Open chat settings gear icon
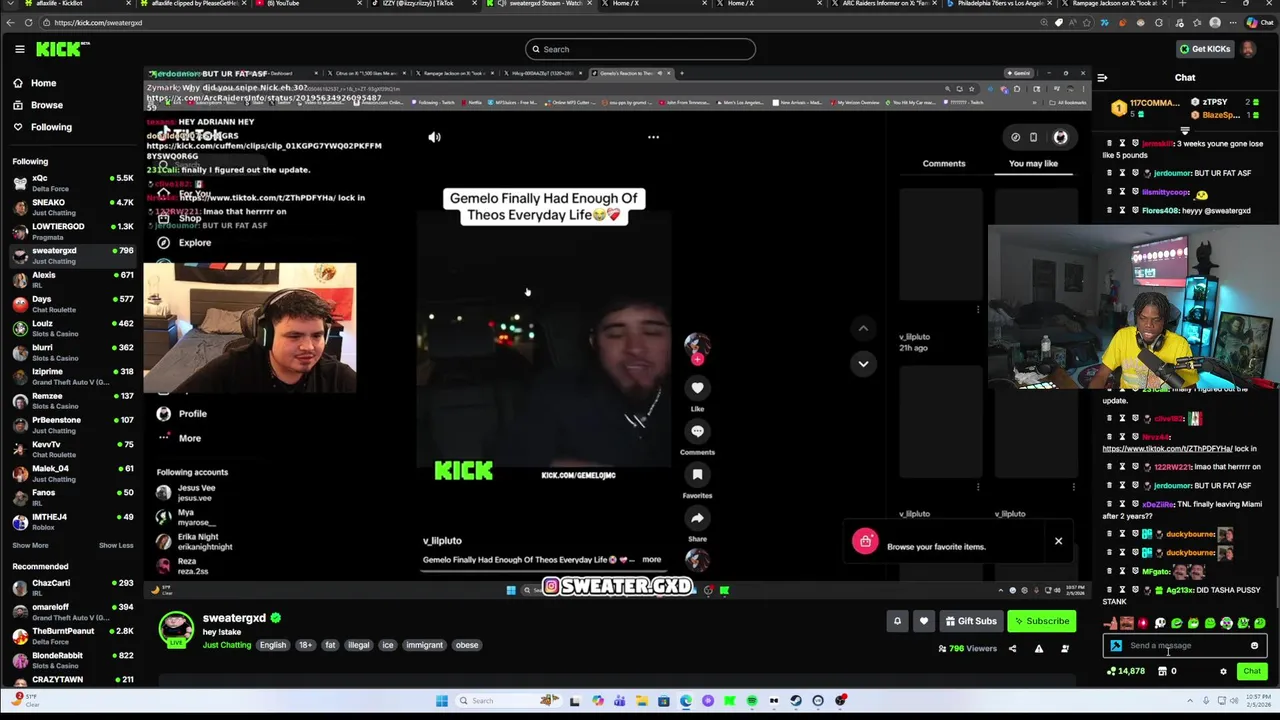Image resolution: width=1280 pixels, height=720 pixels. pyautogui.click(x=1223, y=672)
